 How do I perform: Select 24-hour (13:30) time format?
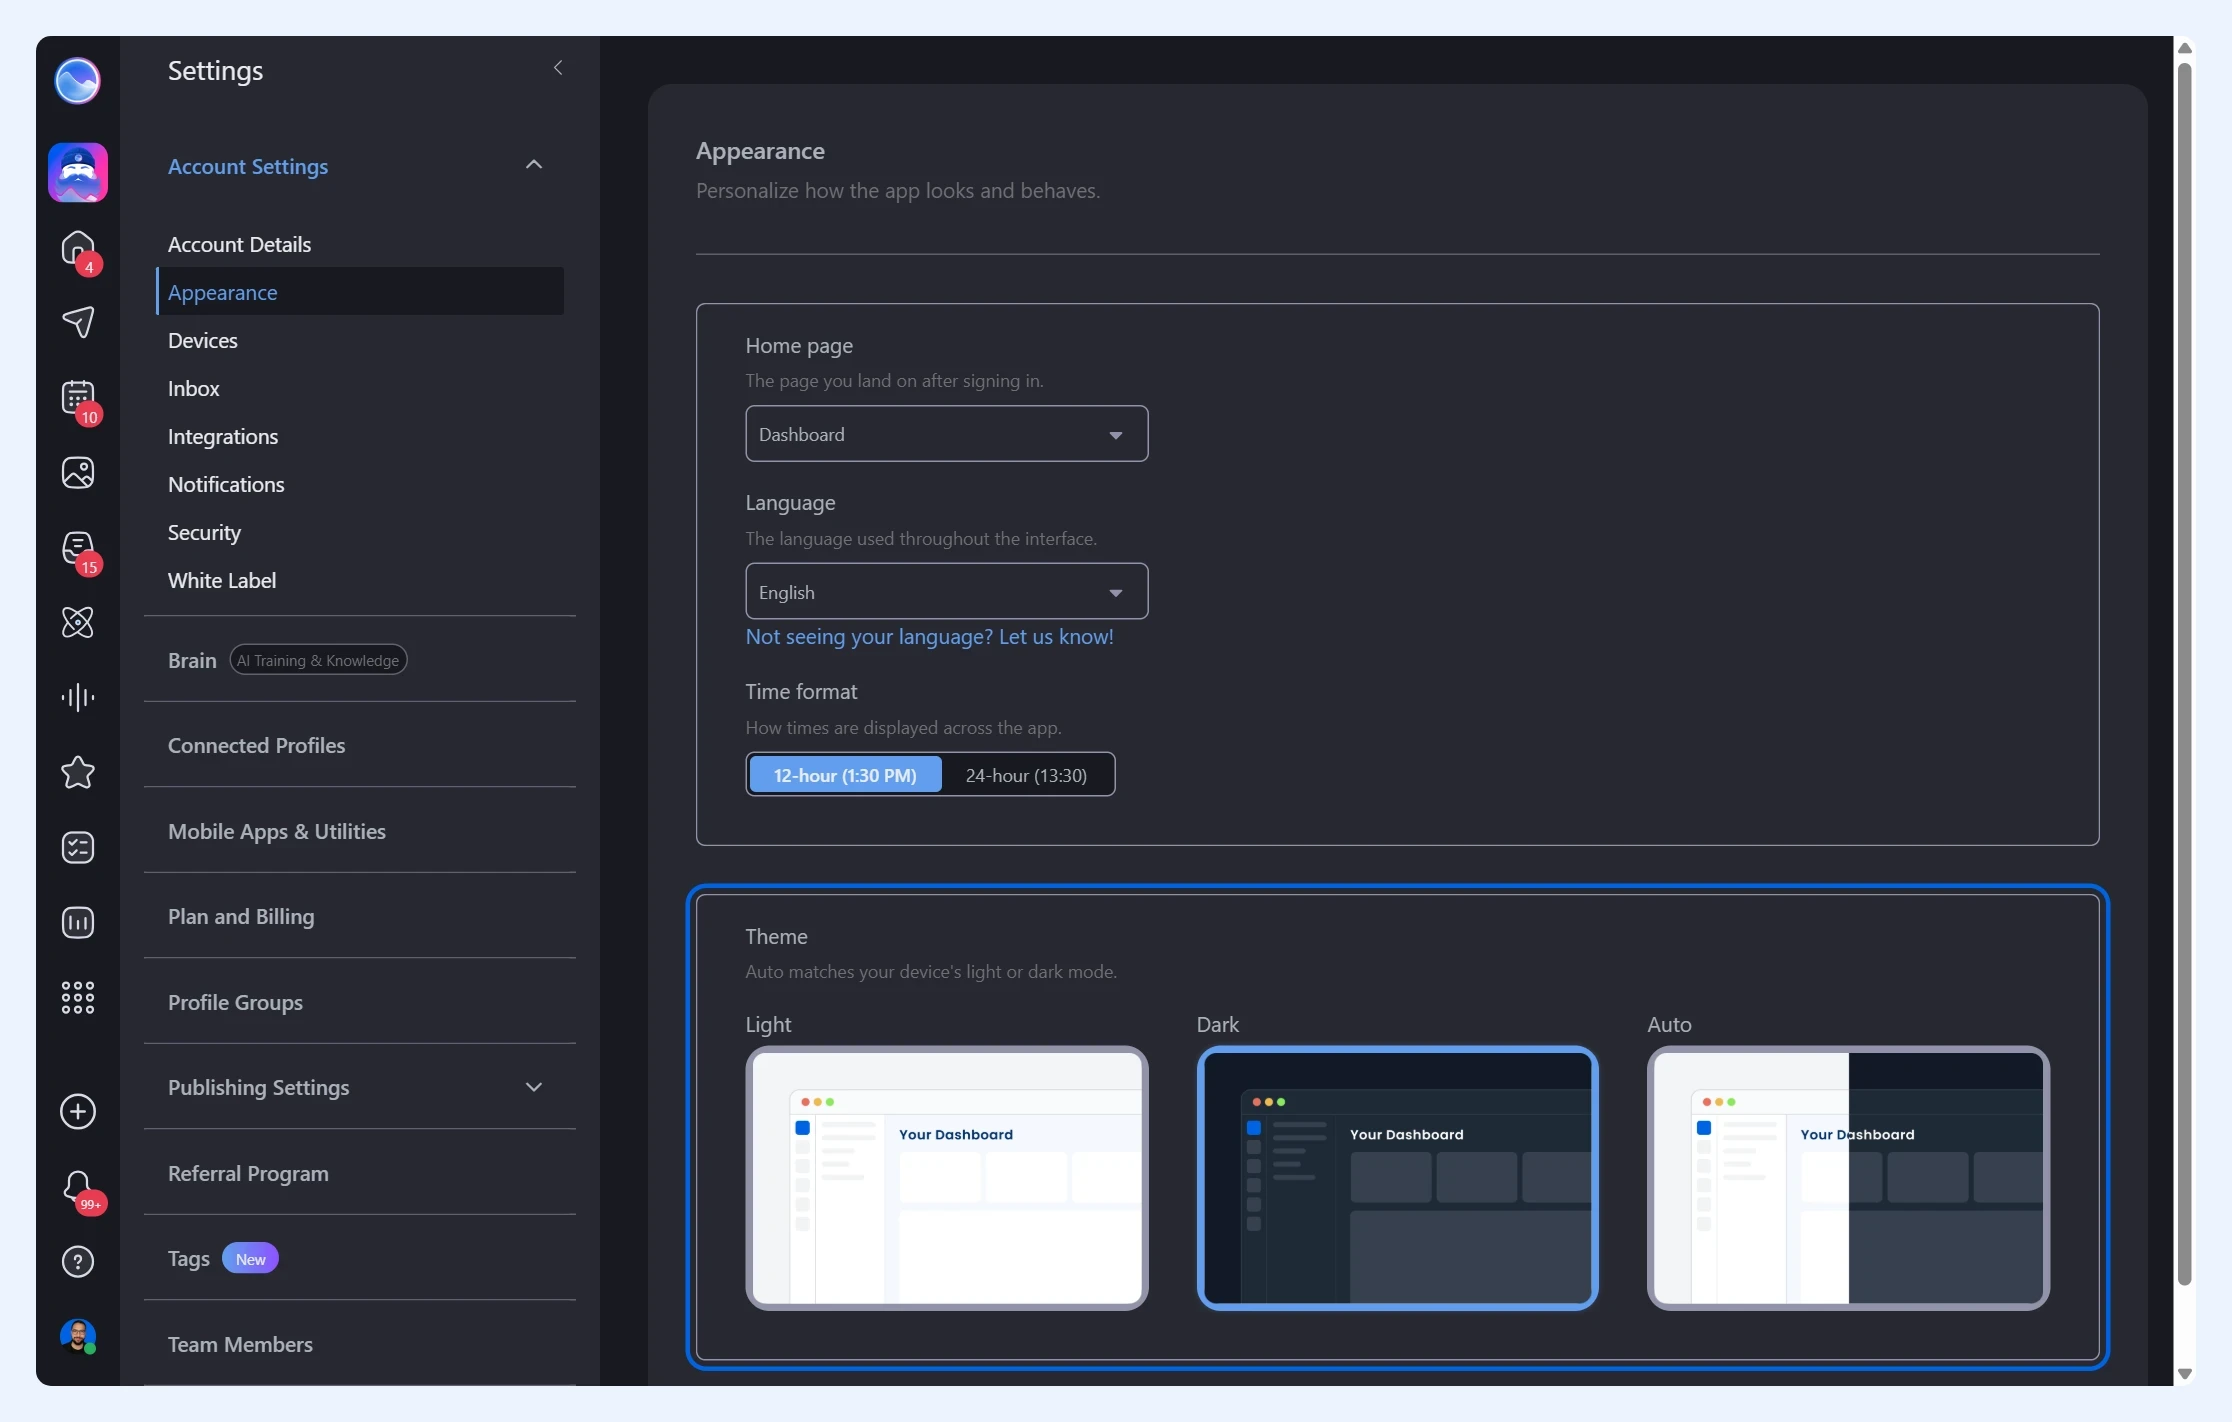(1026, 775)
